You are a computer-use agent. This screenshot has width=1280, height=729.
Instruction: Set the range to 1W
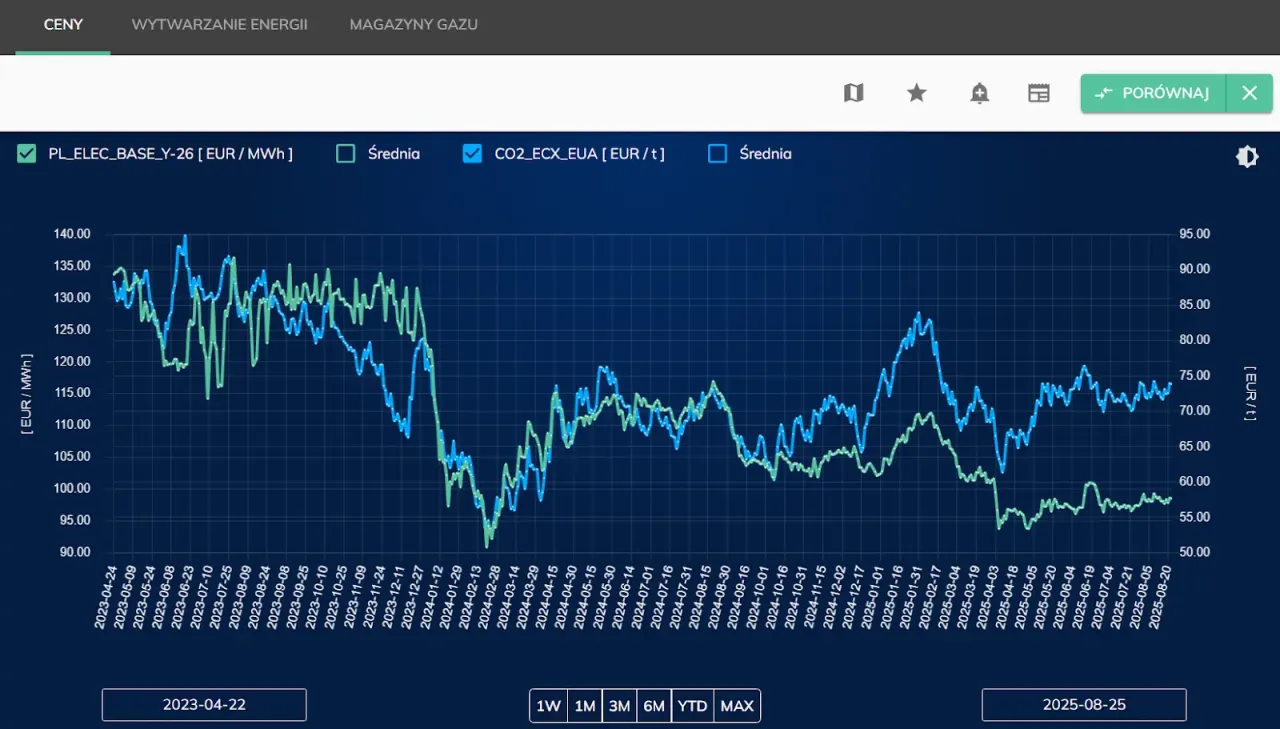(548, 706)
